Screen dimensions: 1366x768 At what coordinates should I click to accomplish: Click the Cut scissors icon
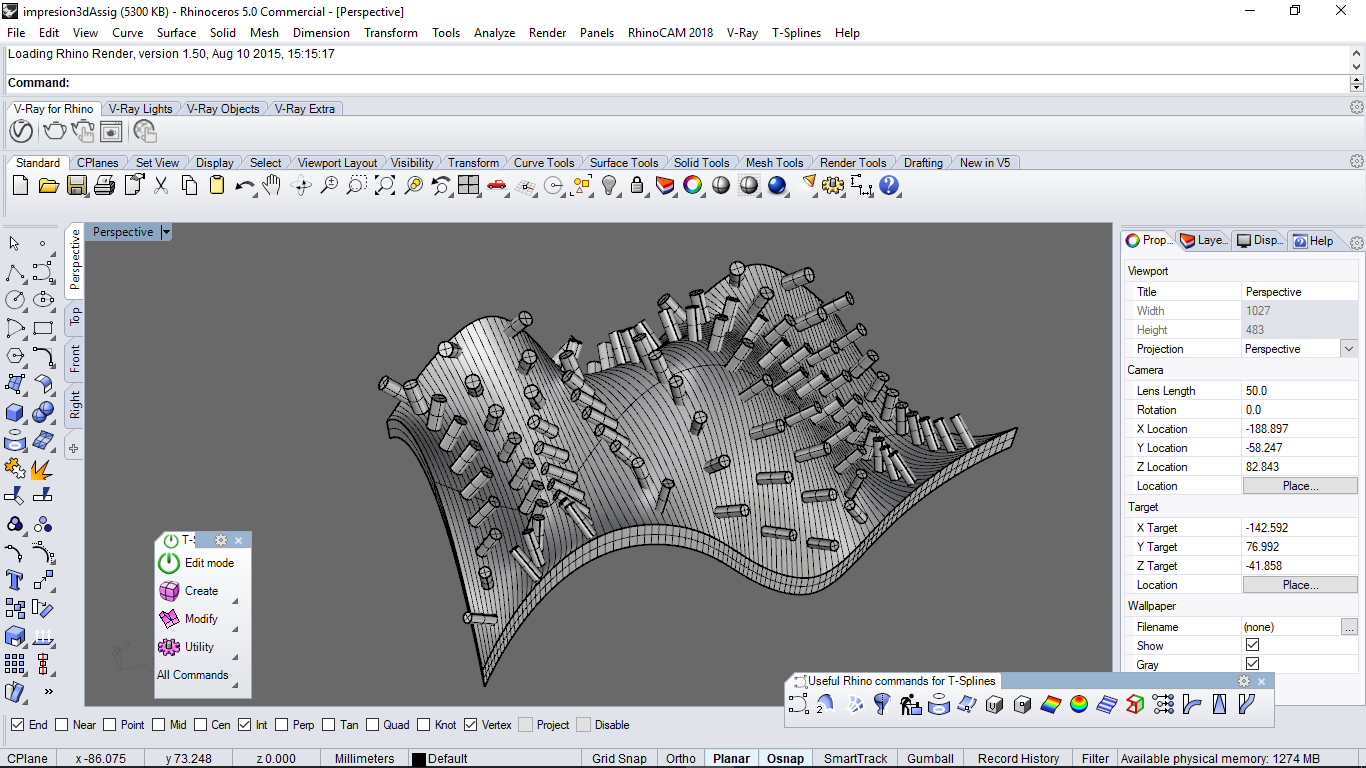(160, 185)
